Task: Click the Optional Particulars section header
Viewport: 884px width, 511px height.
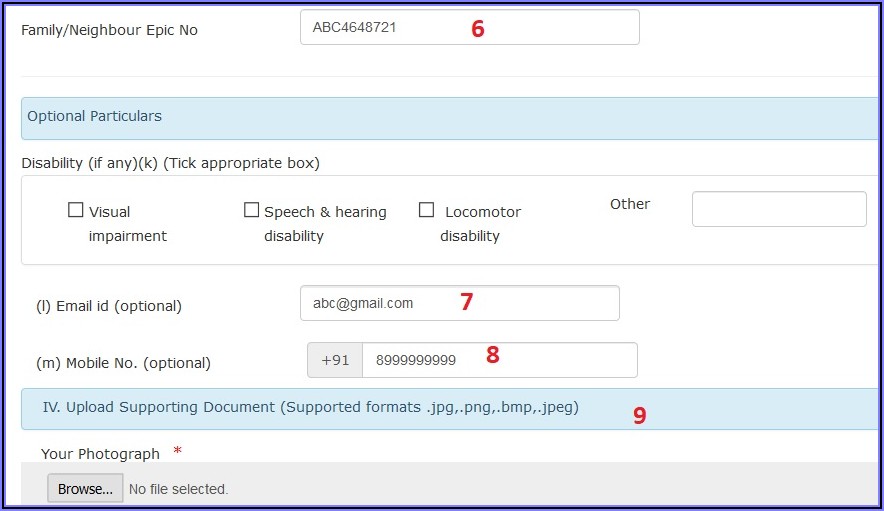Action: click(x=94, y=117)
